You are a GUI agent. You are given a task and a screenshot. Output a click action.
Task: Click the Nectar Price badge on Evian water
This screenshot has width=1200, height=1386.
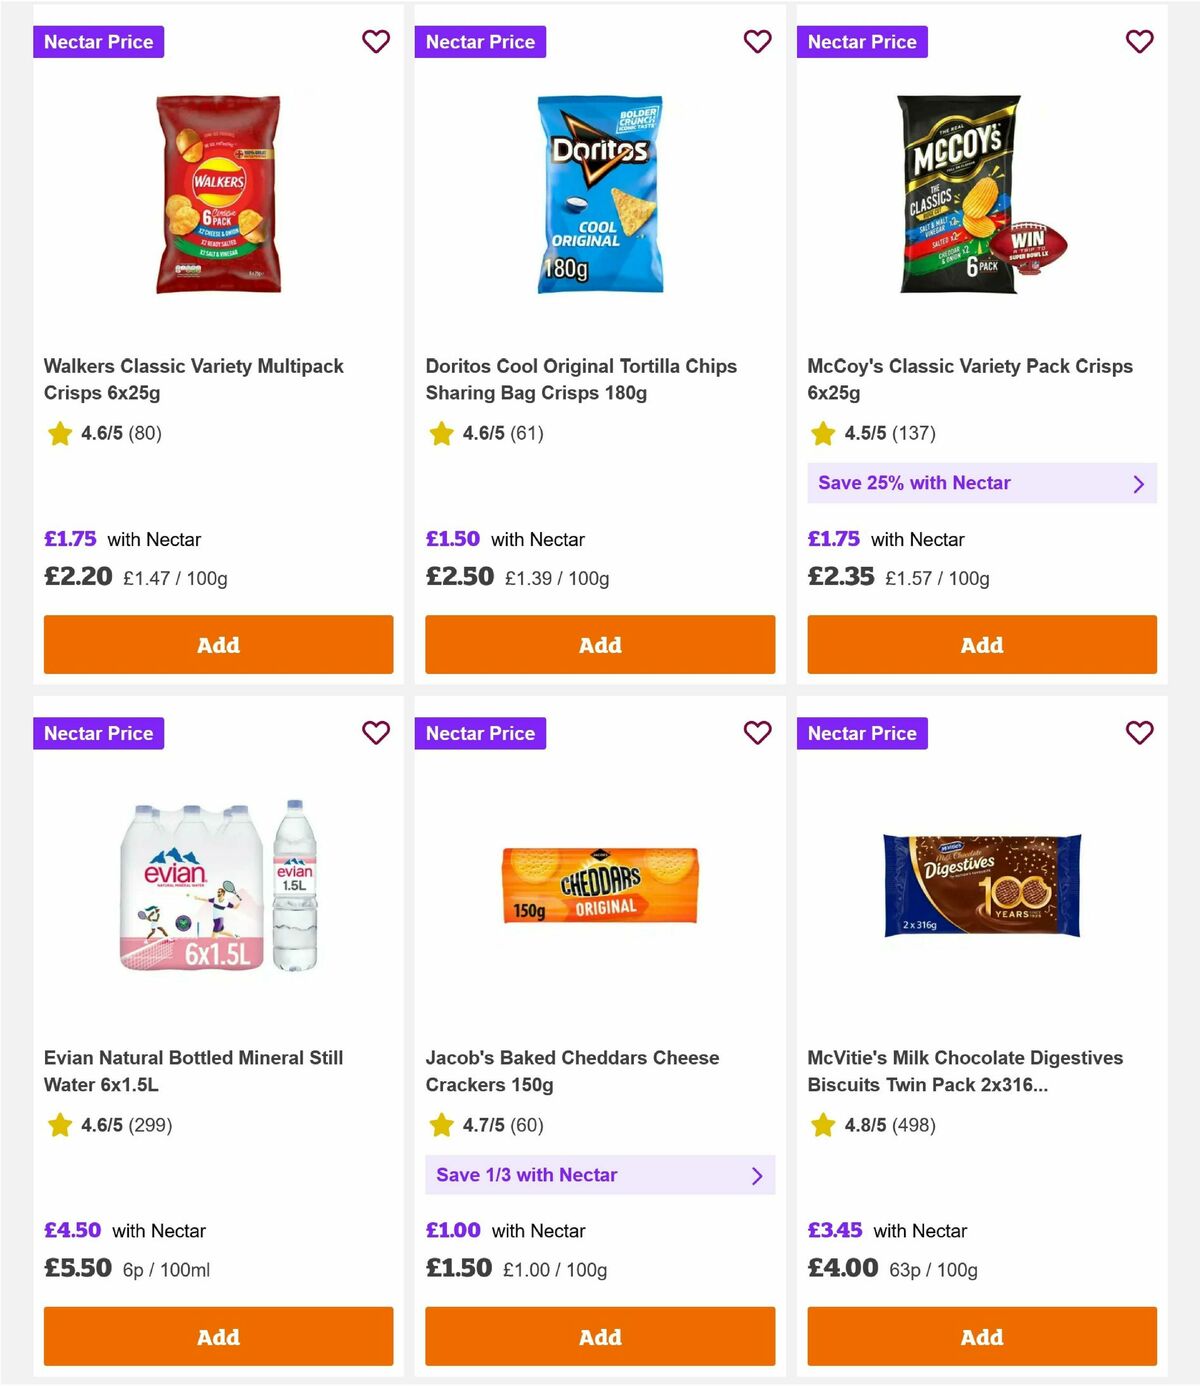click(x=98, y=733)
